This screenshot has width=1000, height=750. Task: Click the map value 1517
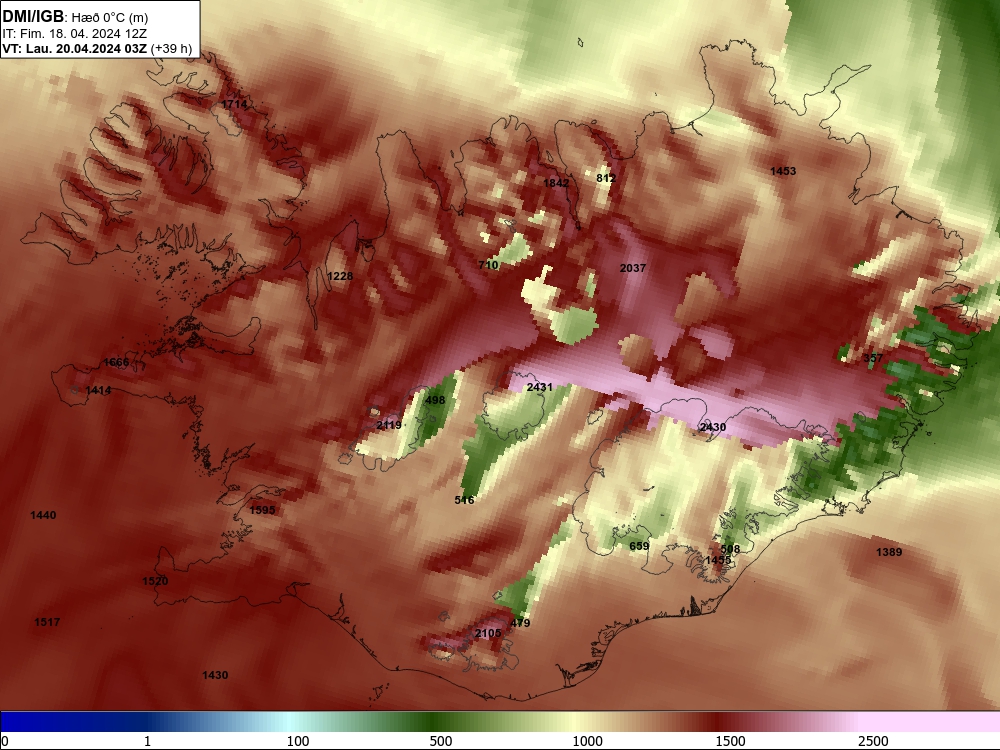[47, 622]
